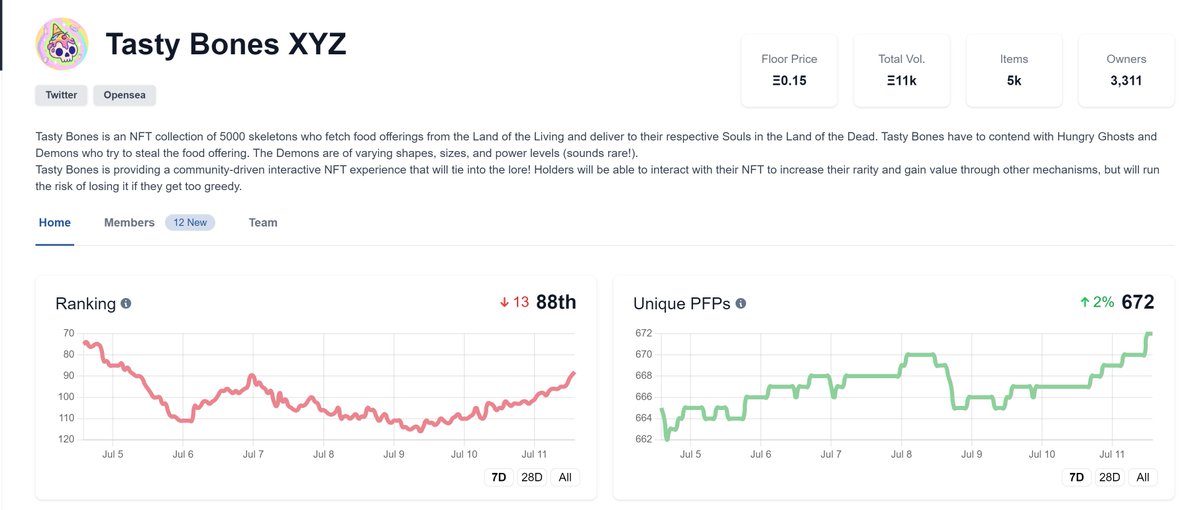Select 7D range on Ranking chart
The image size is (1200, 510).
498,477
